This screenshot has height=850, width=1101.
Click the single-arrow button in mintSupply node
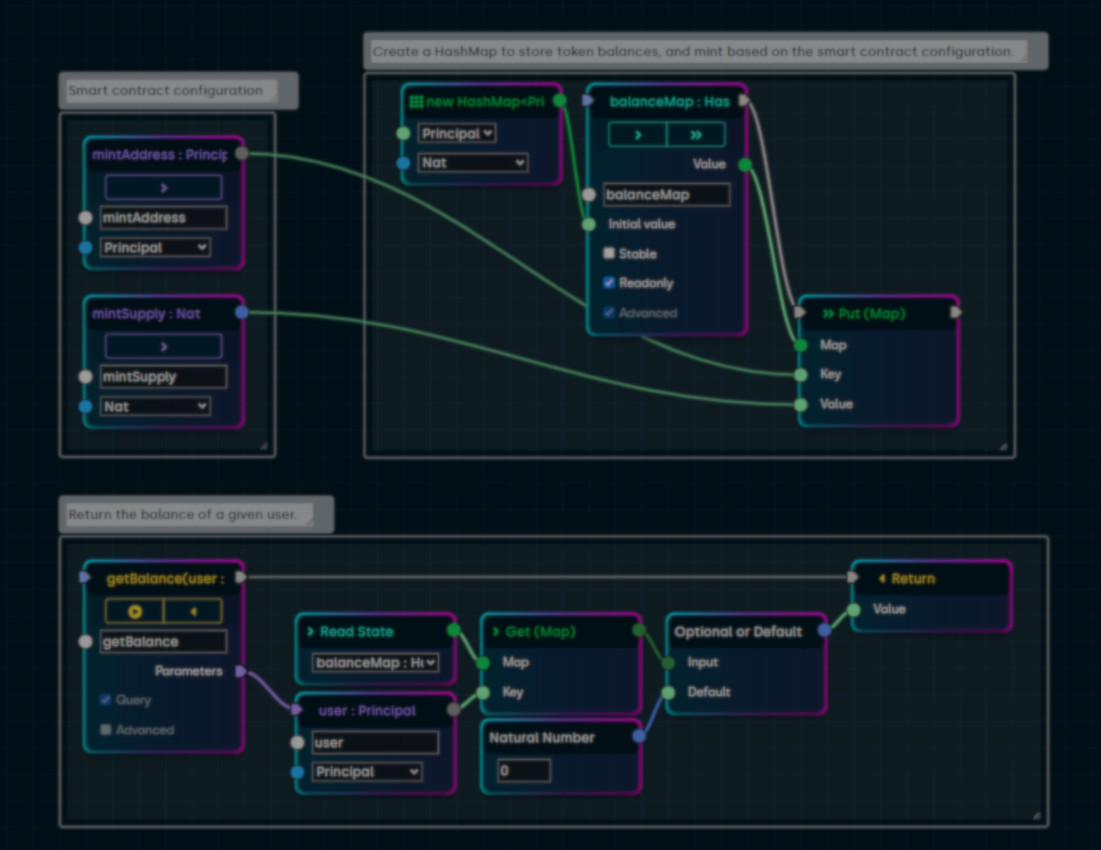163,347
